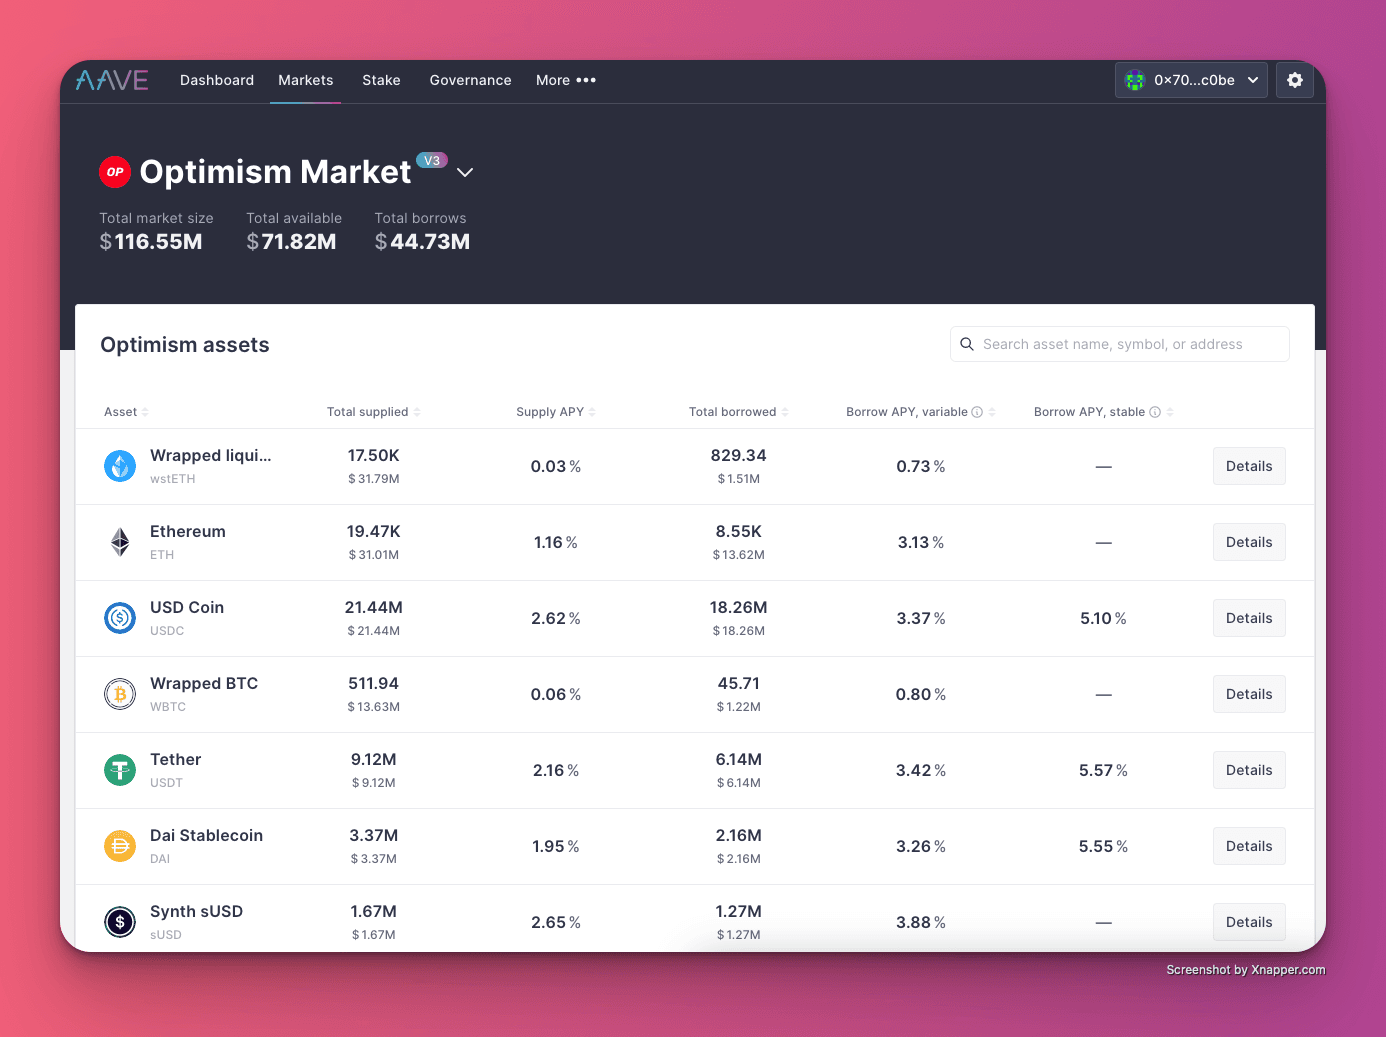Sort by Total borrowed column arrows

(x=785, y=412)
